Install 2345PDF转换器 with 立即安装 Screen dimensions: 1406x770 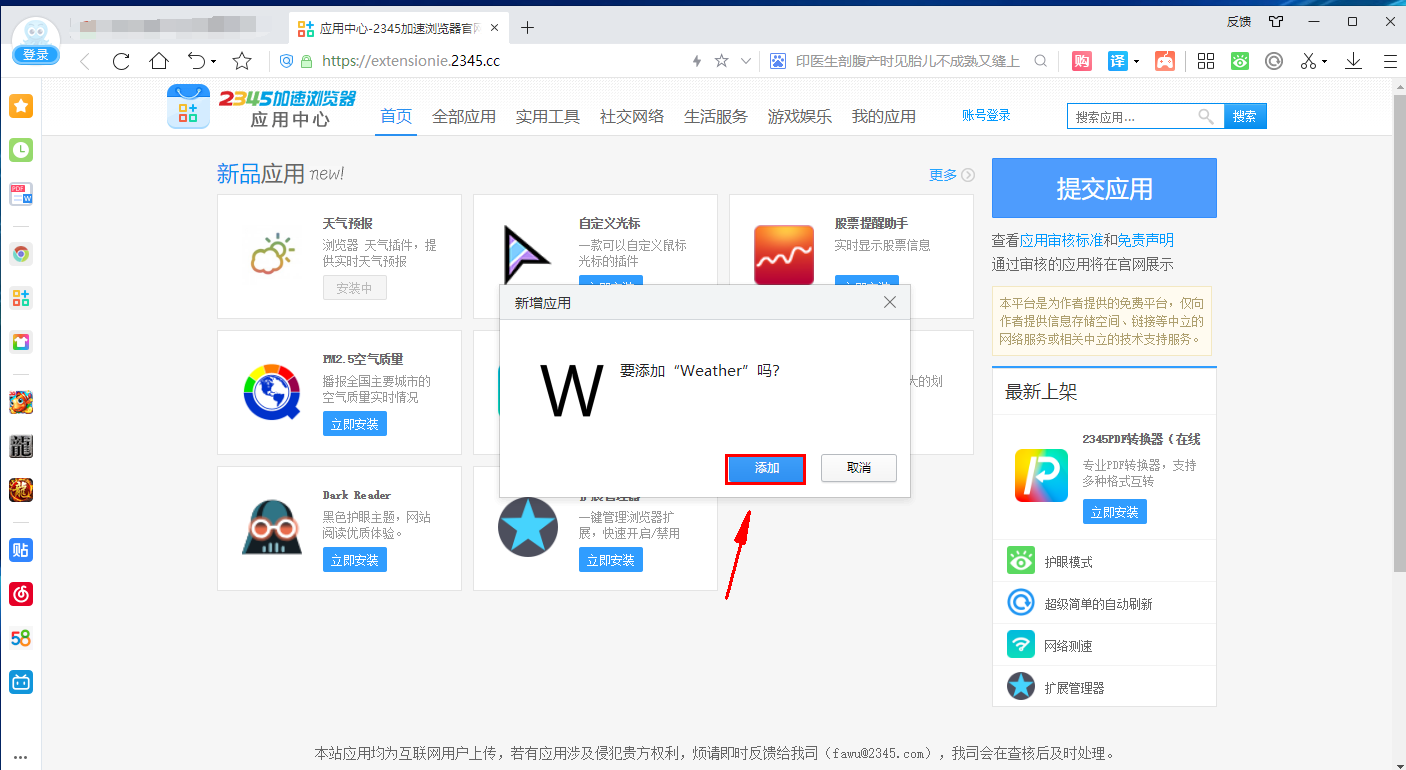1115,512
